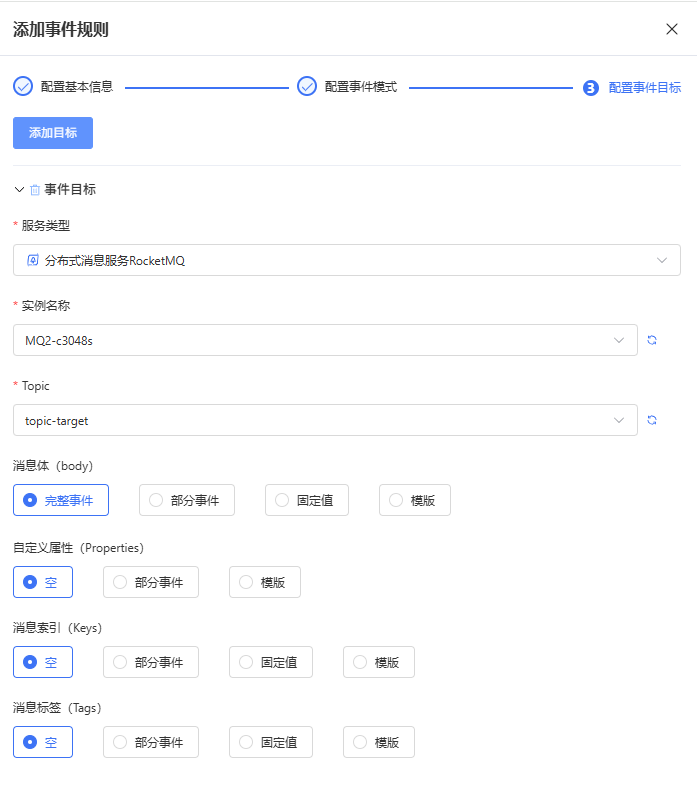The image size is (697, 790).
Task: Select 固定值 for 消息体 body
Action: tap(307, 500)
